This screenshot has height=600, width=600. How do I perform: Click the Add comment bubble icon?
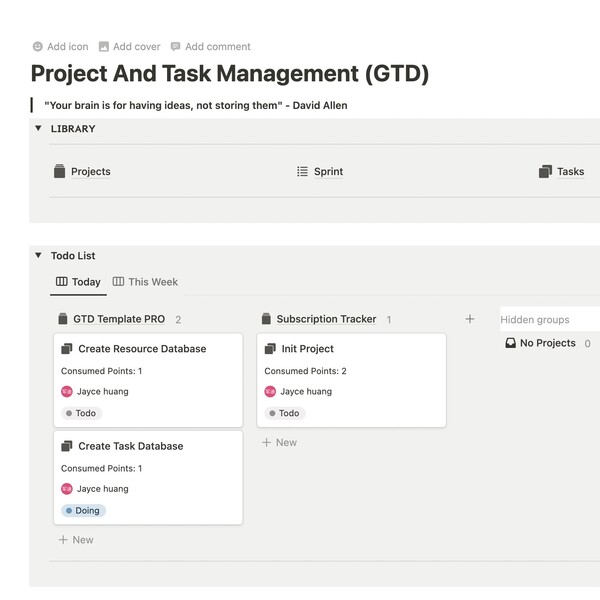point(176,47)
